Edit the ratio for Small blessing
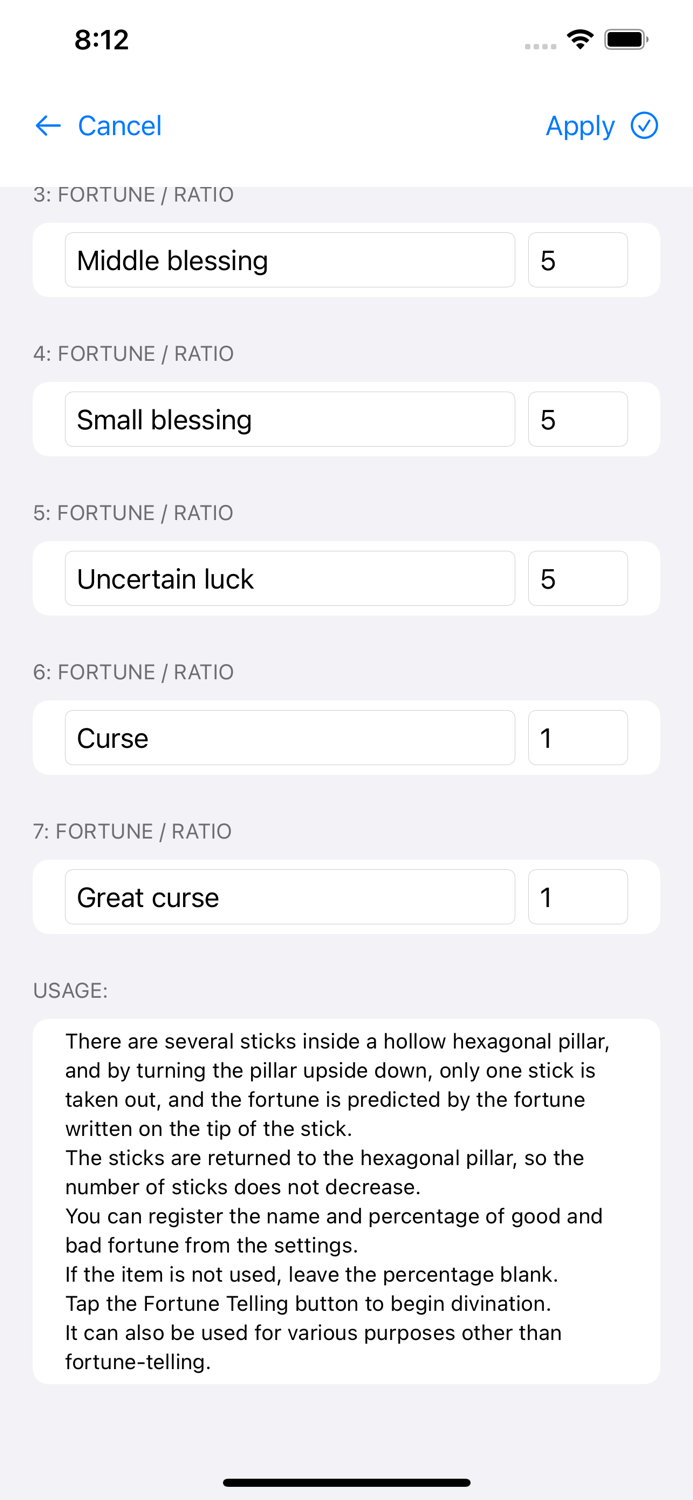 click(578, 419)
